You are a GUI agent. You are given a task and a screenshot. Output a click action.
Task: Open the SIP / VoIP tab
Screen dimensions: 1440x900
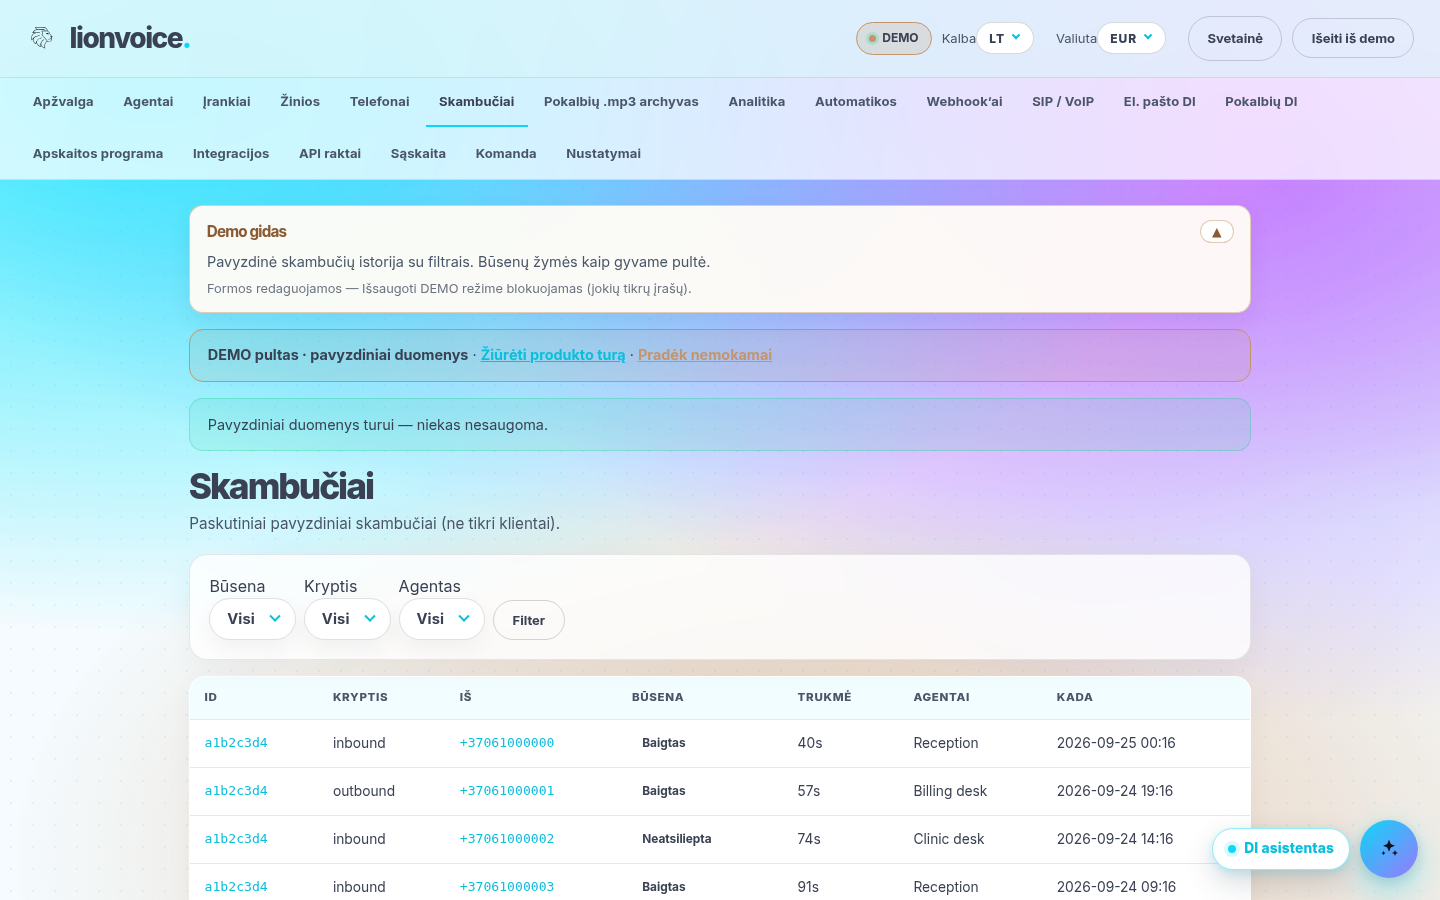1063,102
